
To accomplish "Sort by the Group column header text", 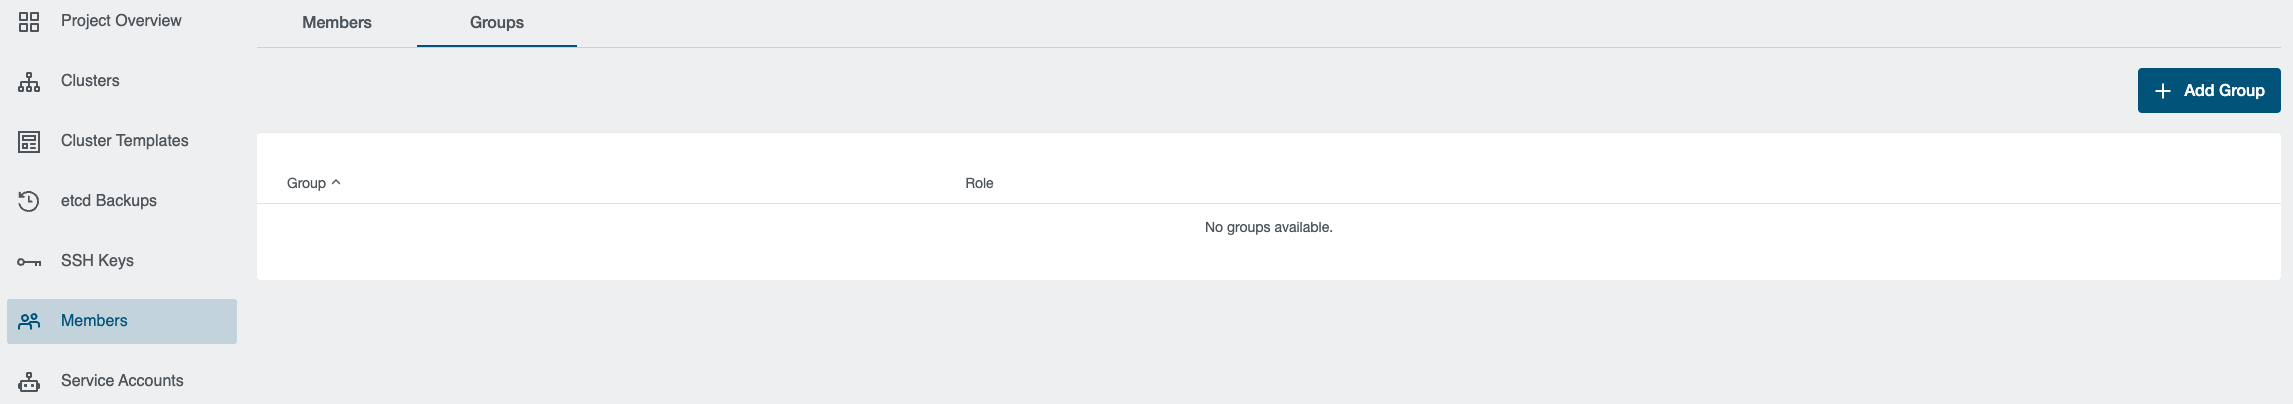I will 306,183.
